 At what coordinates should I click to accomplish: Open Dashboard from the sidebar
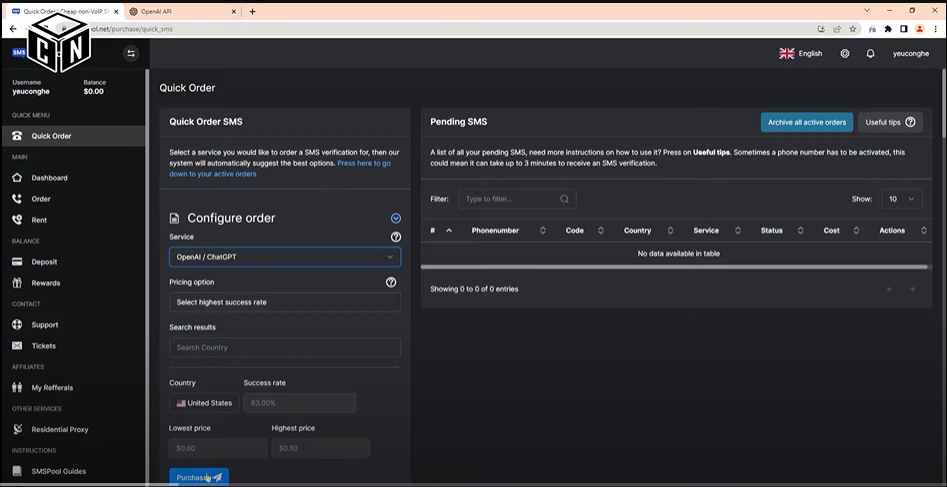tap(49, 178)
